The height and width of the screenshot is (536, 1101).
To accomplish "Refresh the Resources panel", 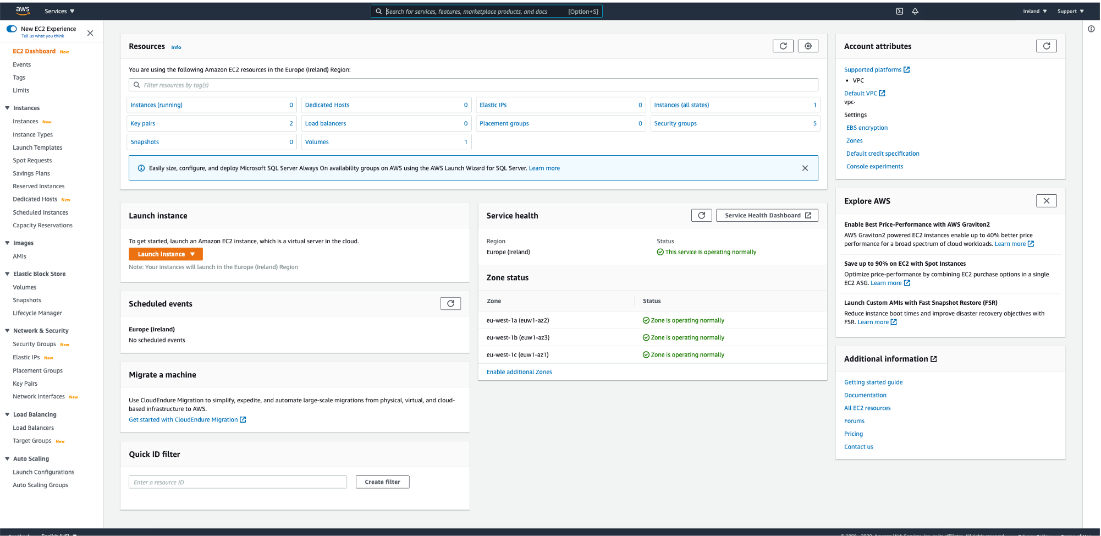I will [x=784, y=46].
